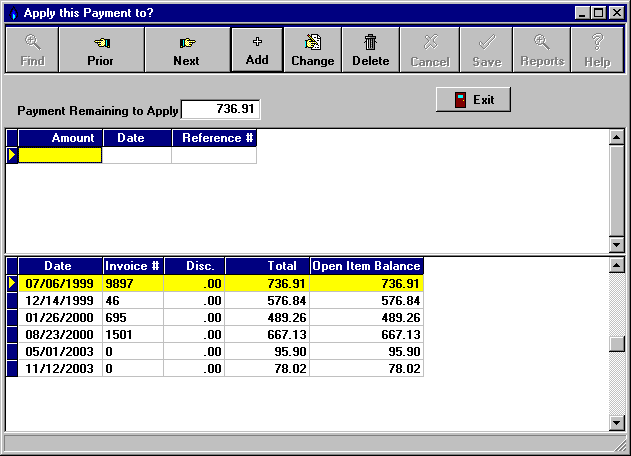Click the Reference # column header
The height and width of the screenshot is (456, 631).
(216, 138)
